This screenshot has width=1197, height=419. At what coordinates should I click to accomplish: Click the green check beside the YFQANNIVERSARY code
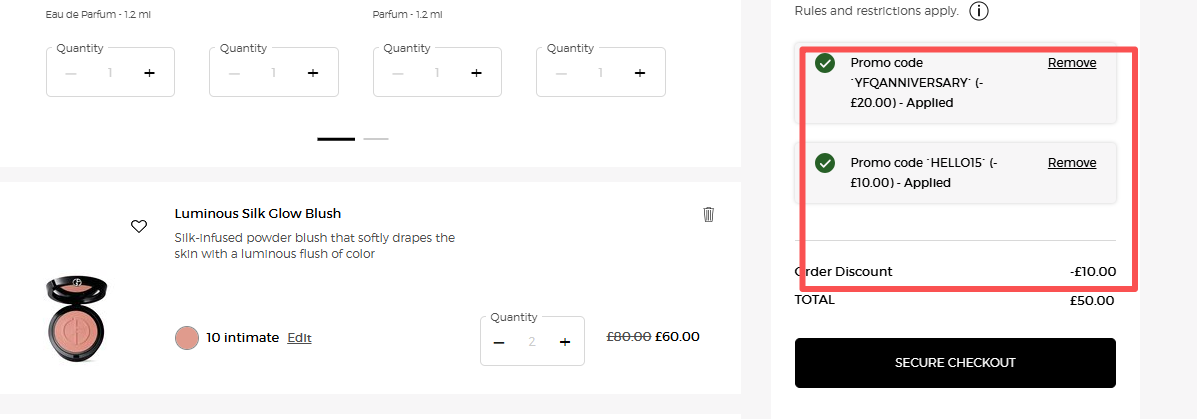pyautogui.click(x=825, y=63)
